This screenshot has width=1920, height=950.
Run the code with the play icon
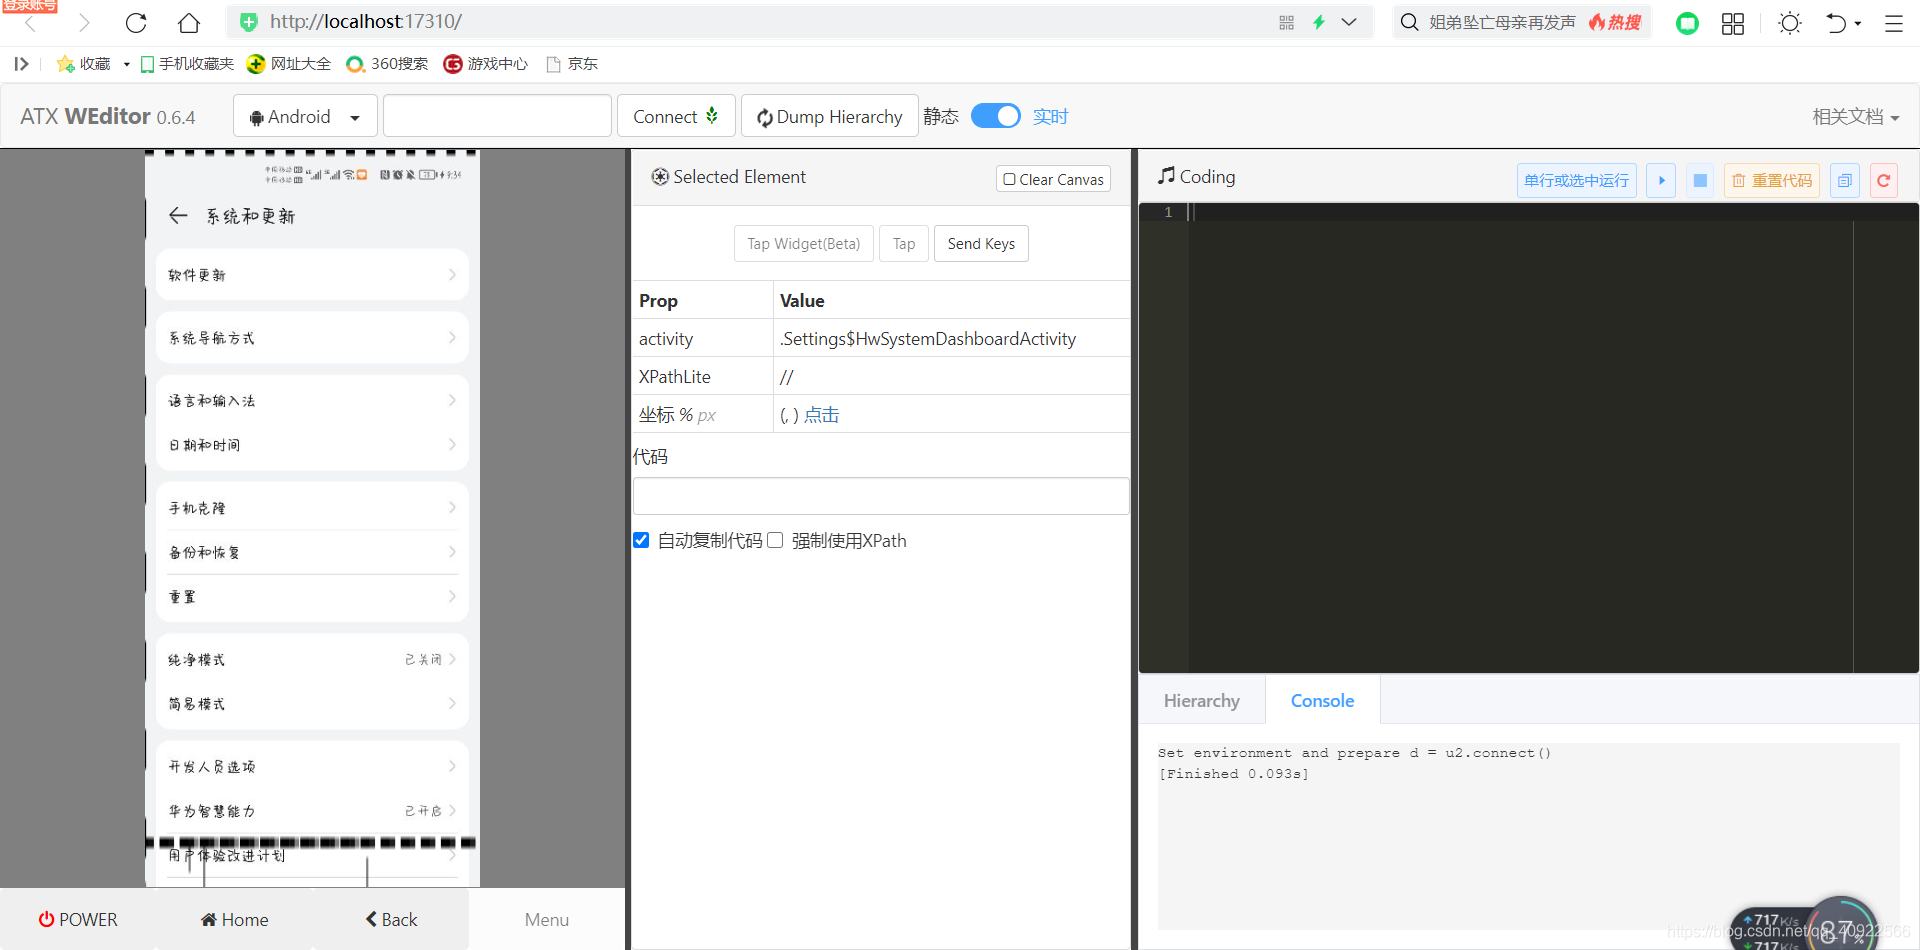[1660, 180]
